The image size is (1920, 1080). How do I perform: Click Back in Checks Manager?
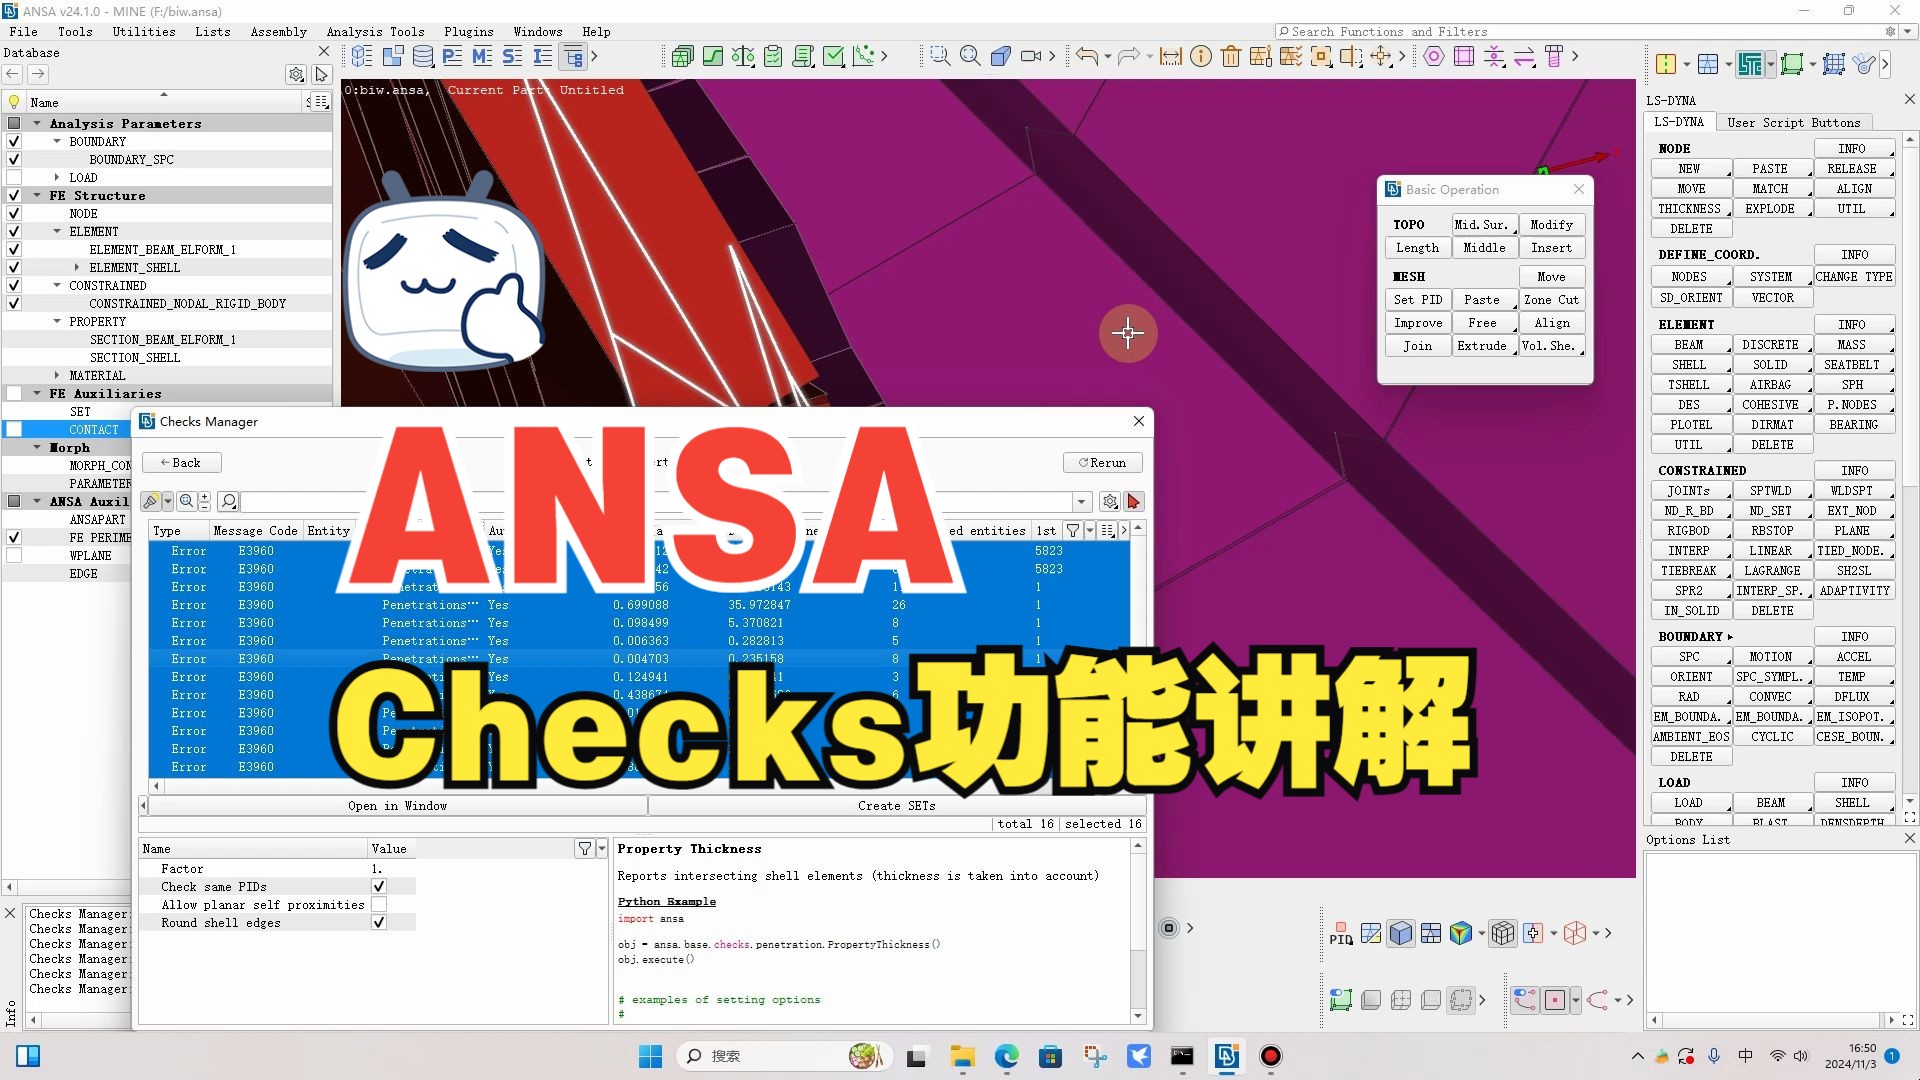(181, 463)
